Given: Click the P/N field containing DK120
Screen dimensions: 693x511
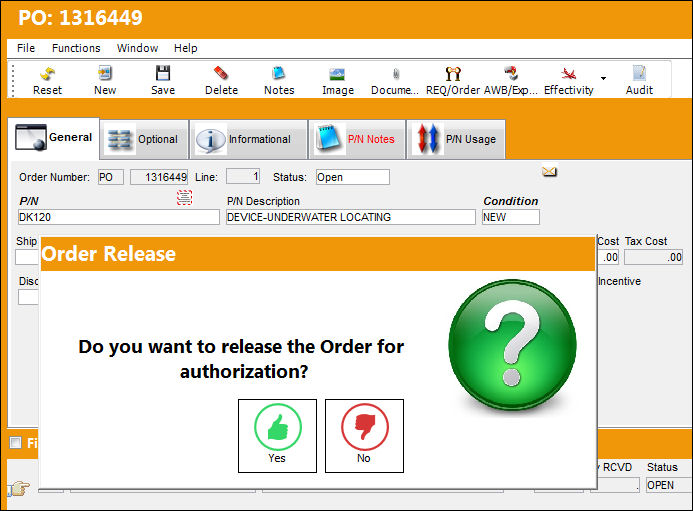Looking at the screenshot, I should (118, 217).
